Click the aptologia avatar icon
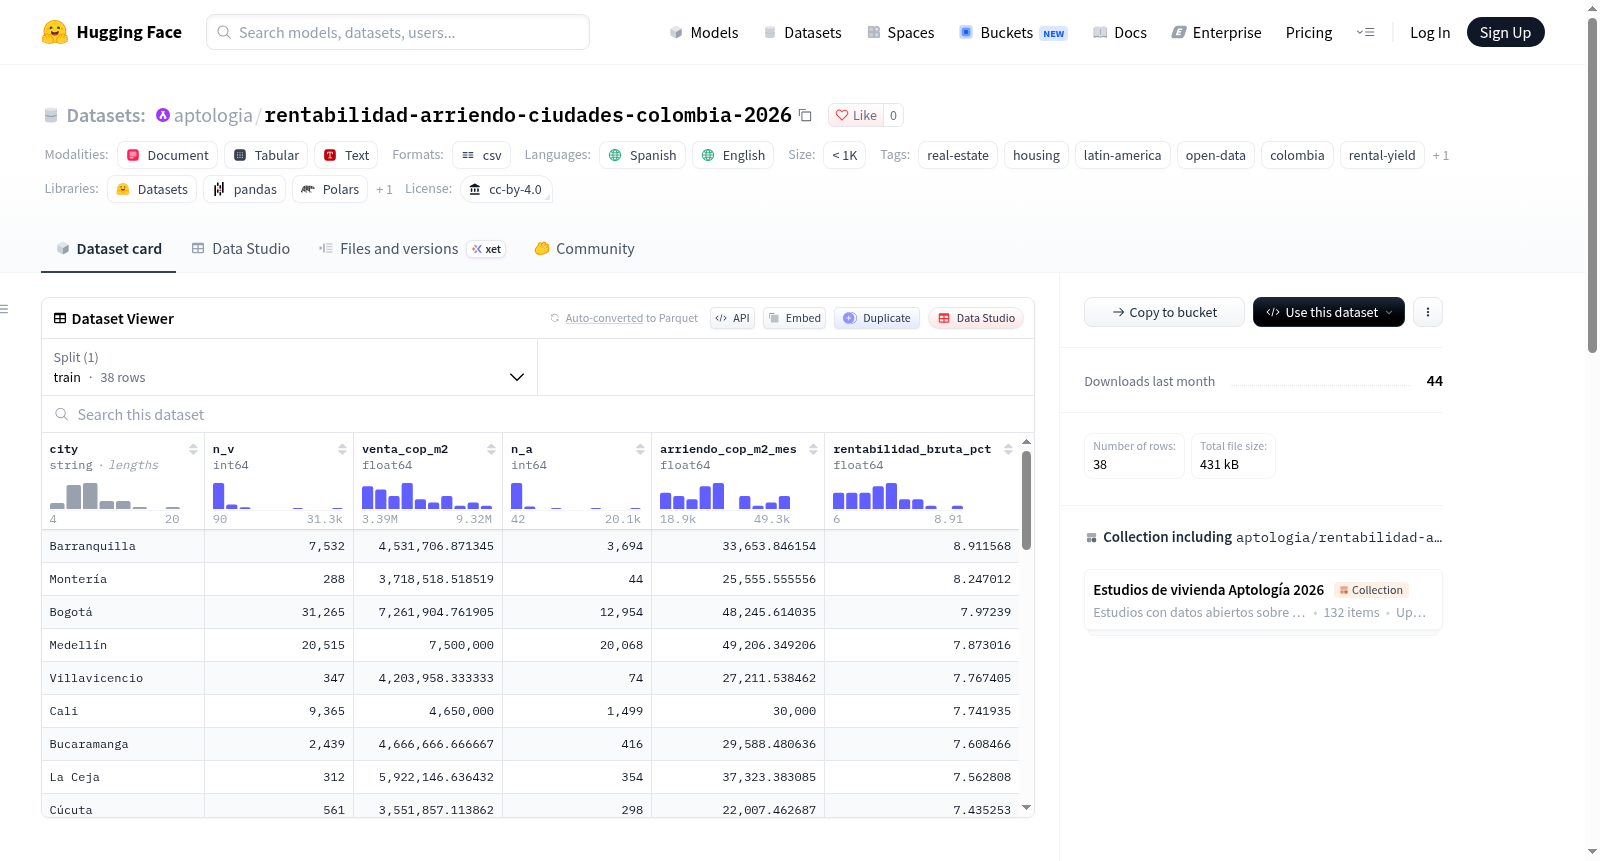 [163, 115]
